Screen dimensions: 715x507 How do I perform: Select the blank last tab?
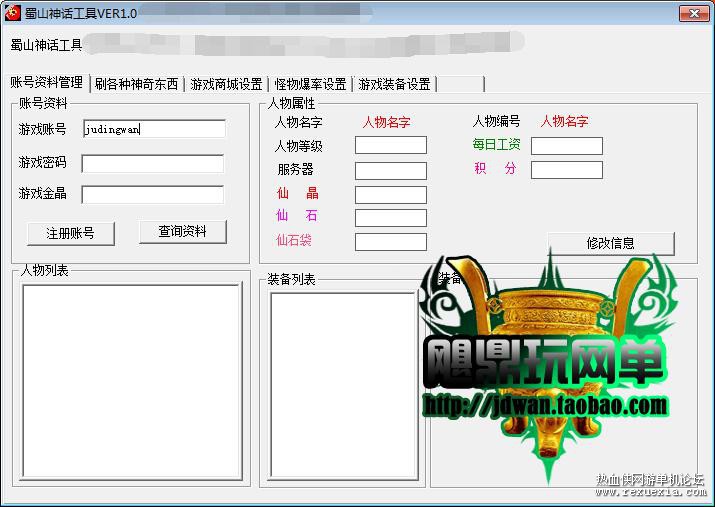(x=461, y=84)
